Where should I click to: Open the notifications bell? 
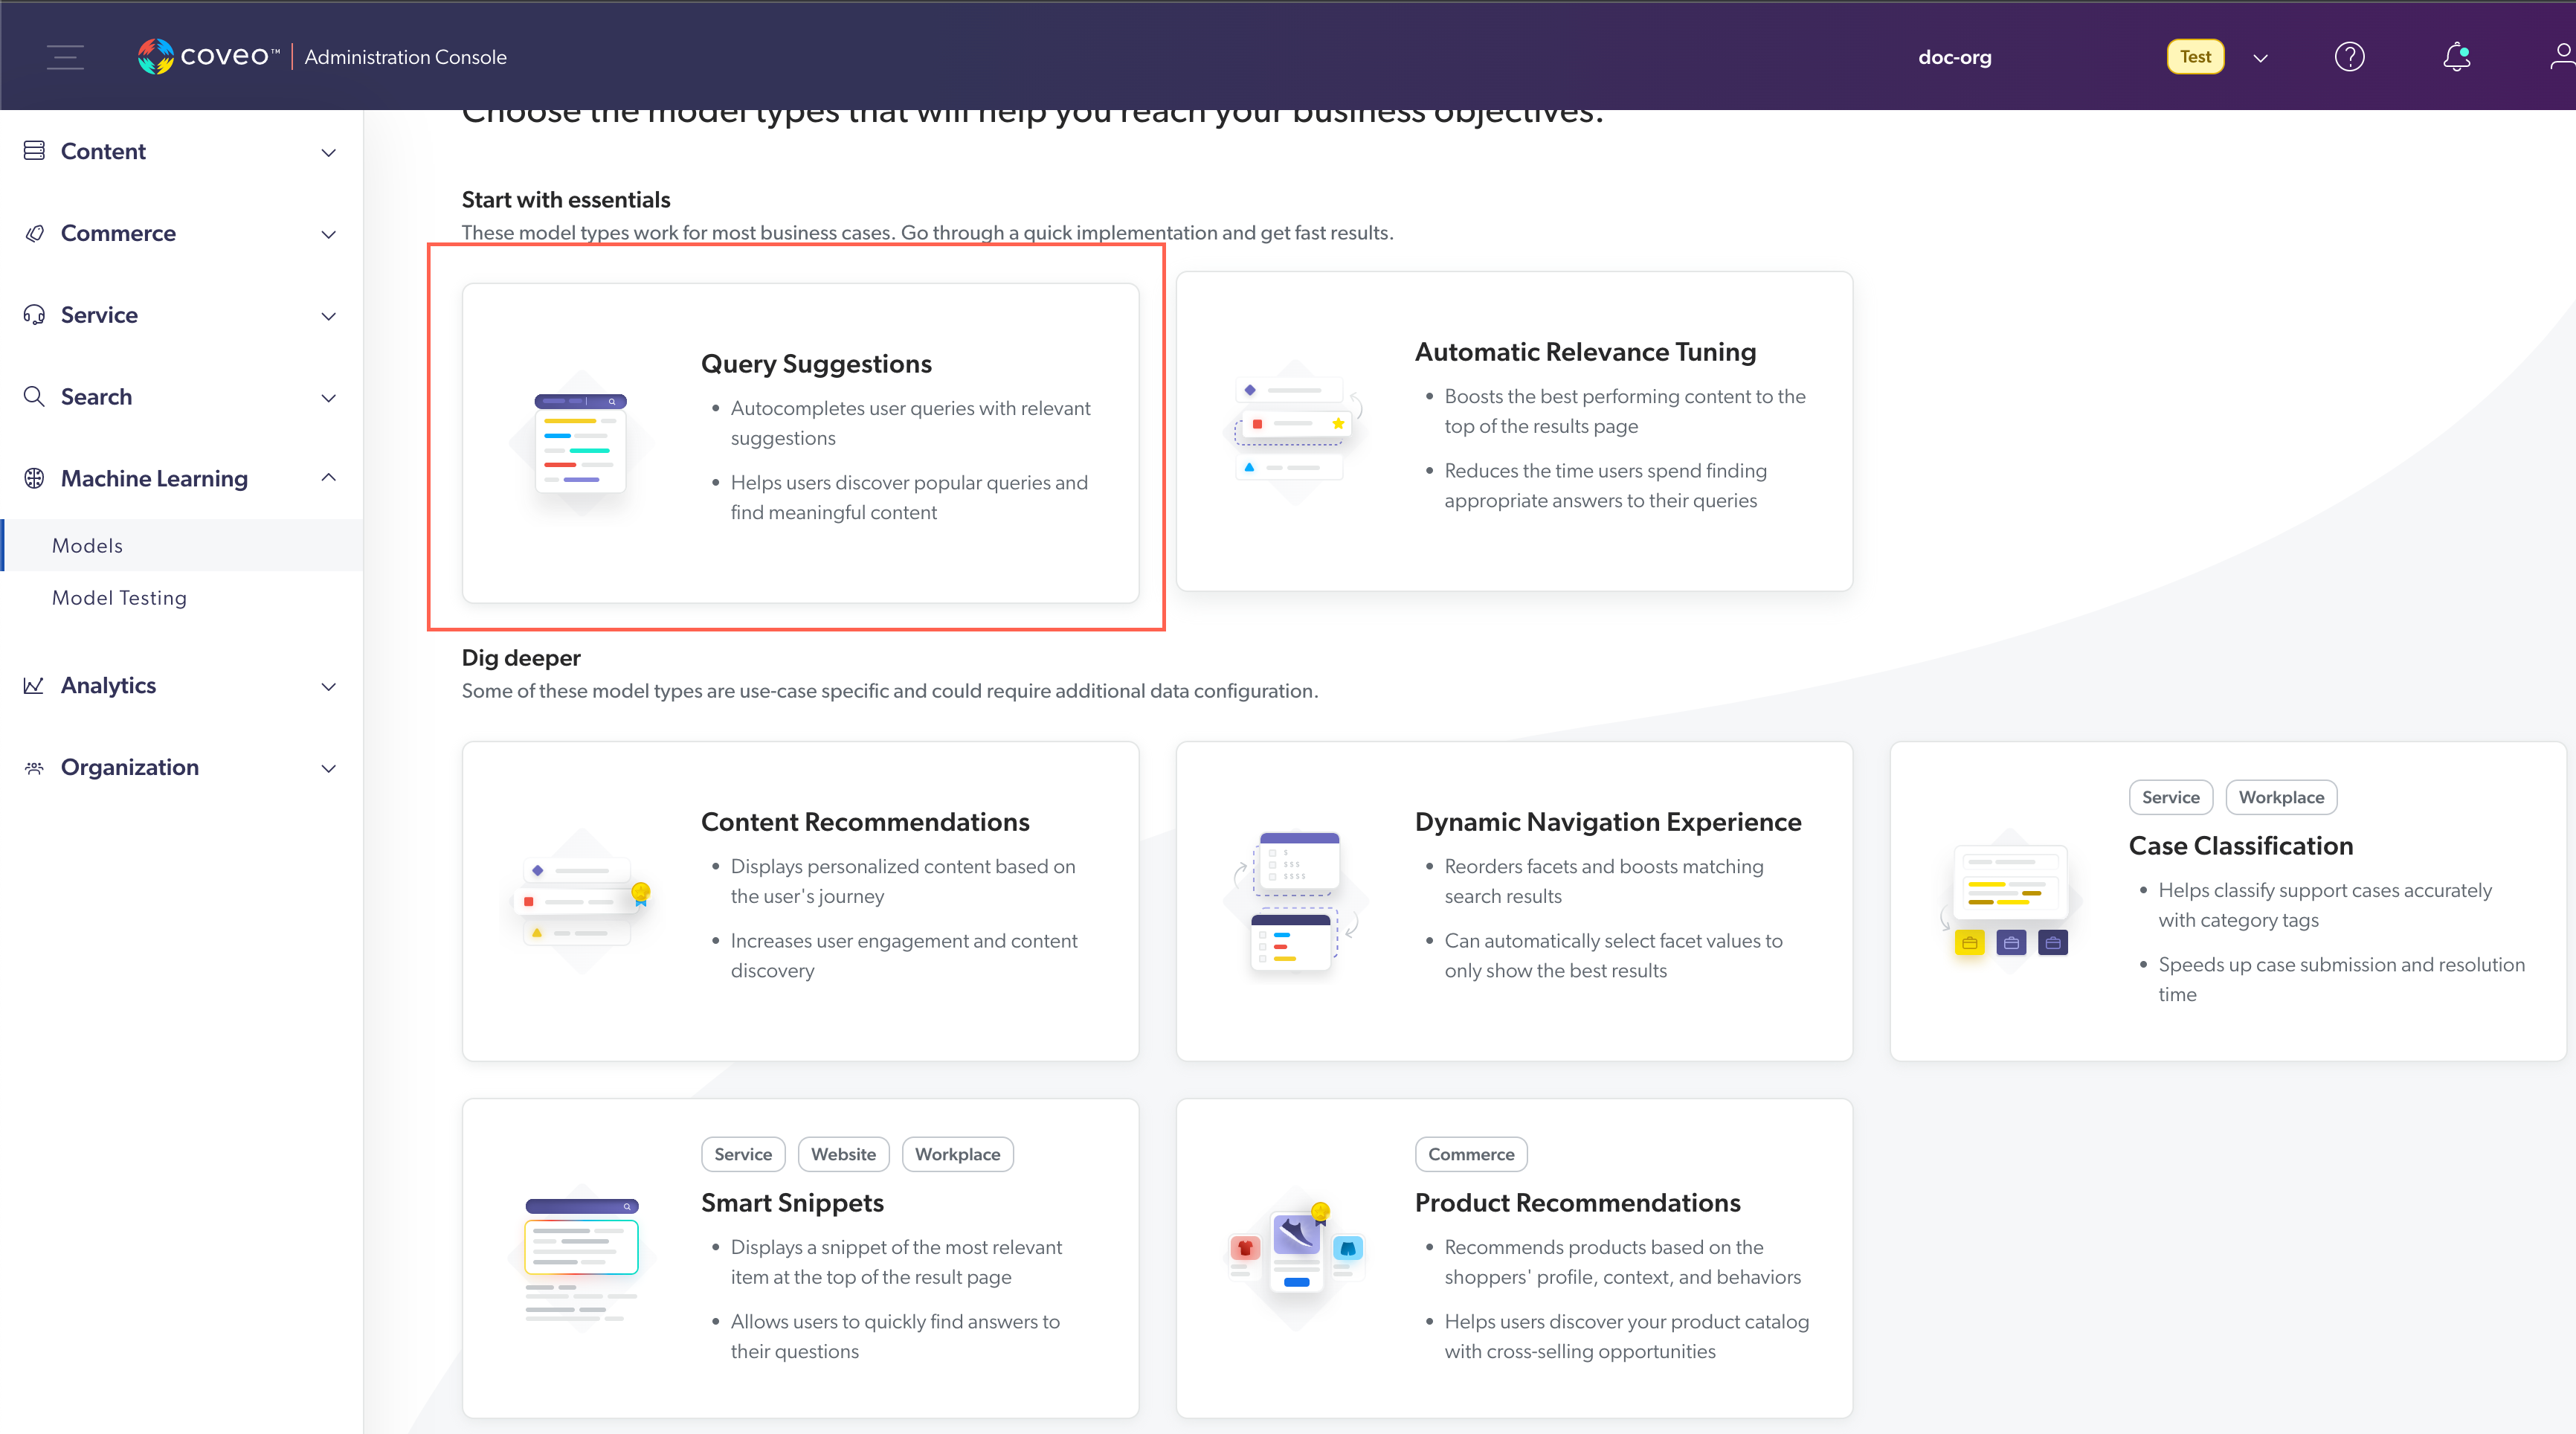[2457, 57]
